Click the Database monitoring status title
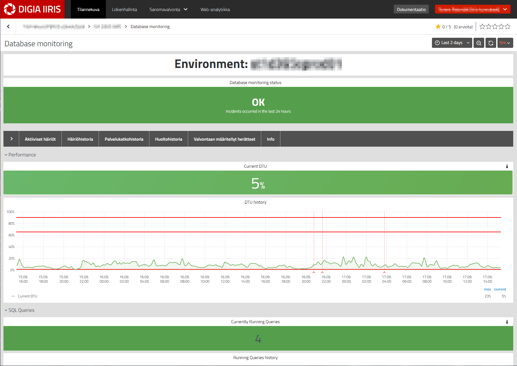The image size is (517, 366). click(x=255, y=82)
